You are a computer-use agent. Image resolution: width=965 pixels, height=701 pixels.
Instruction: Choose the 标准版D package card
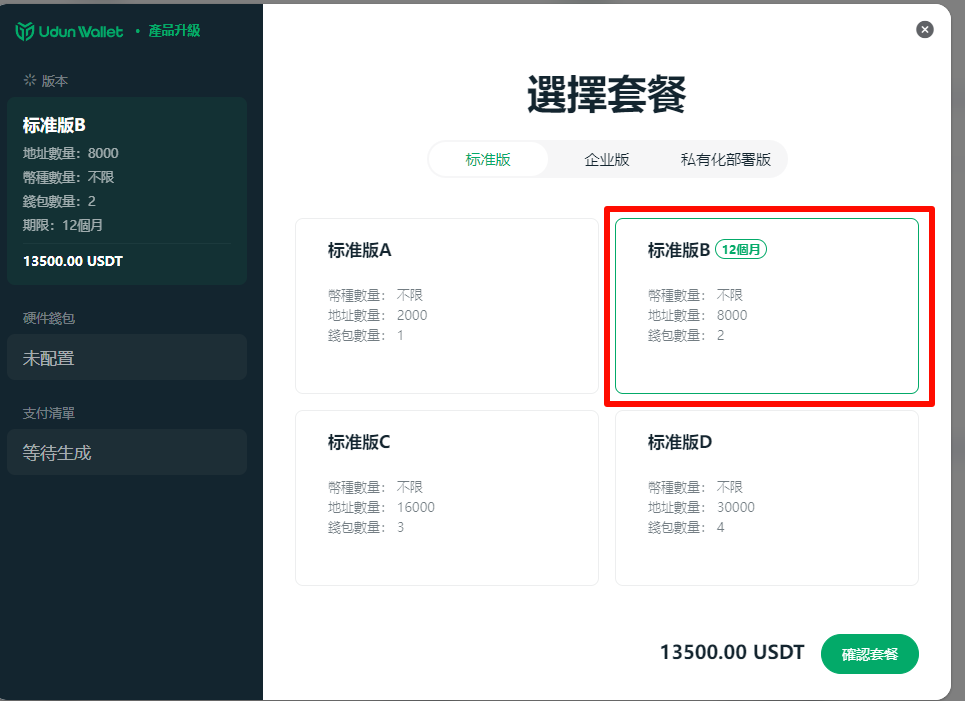pos(766,498)
